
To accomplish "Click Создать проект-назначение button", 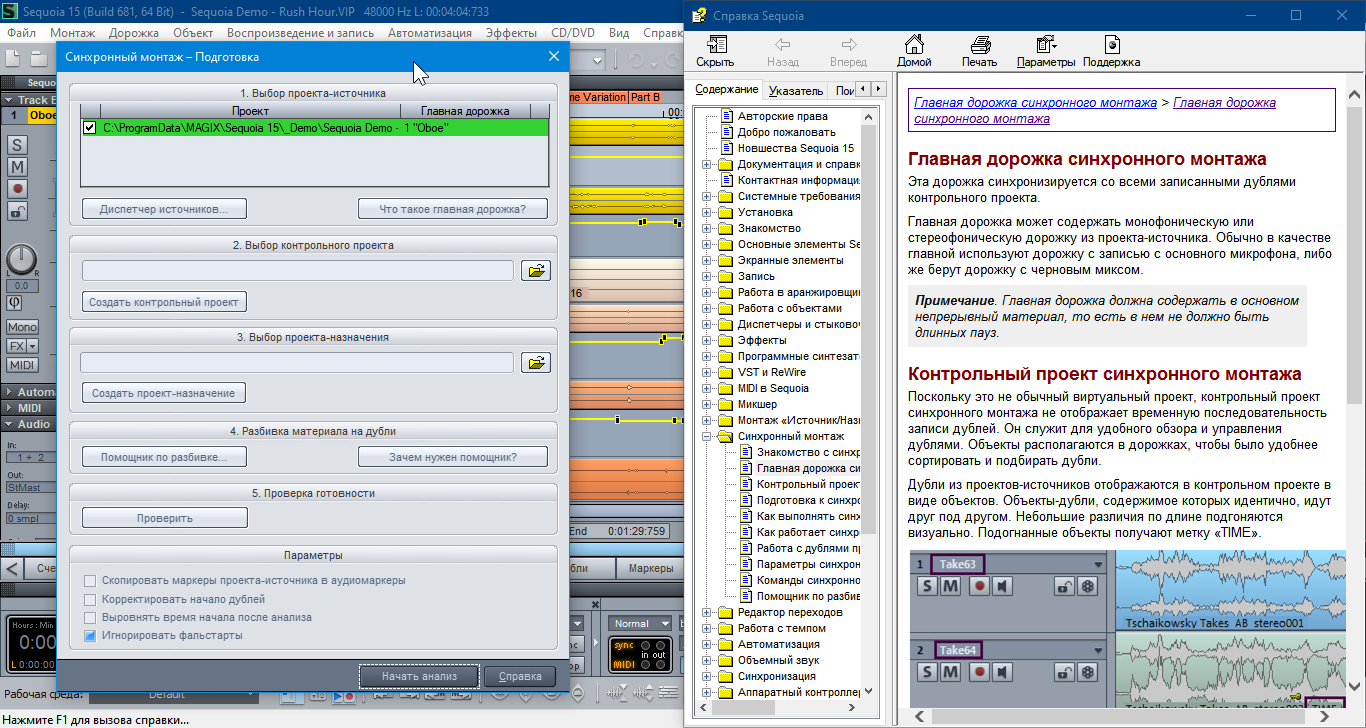I will pyautogui.click(x=164, y=393).
